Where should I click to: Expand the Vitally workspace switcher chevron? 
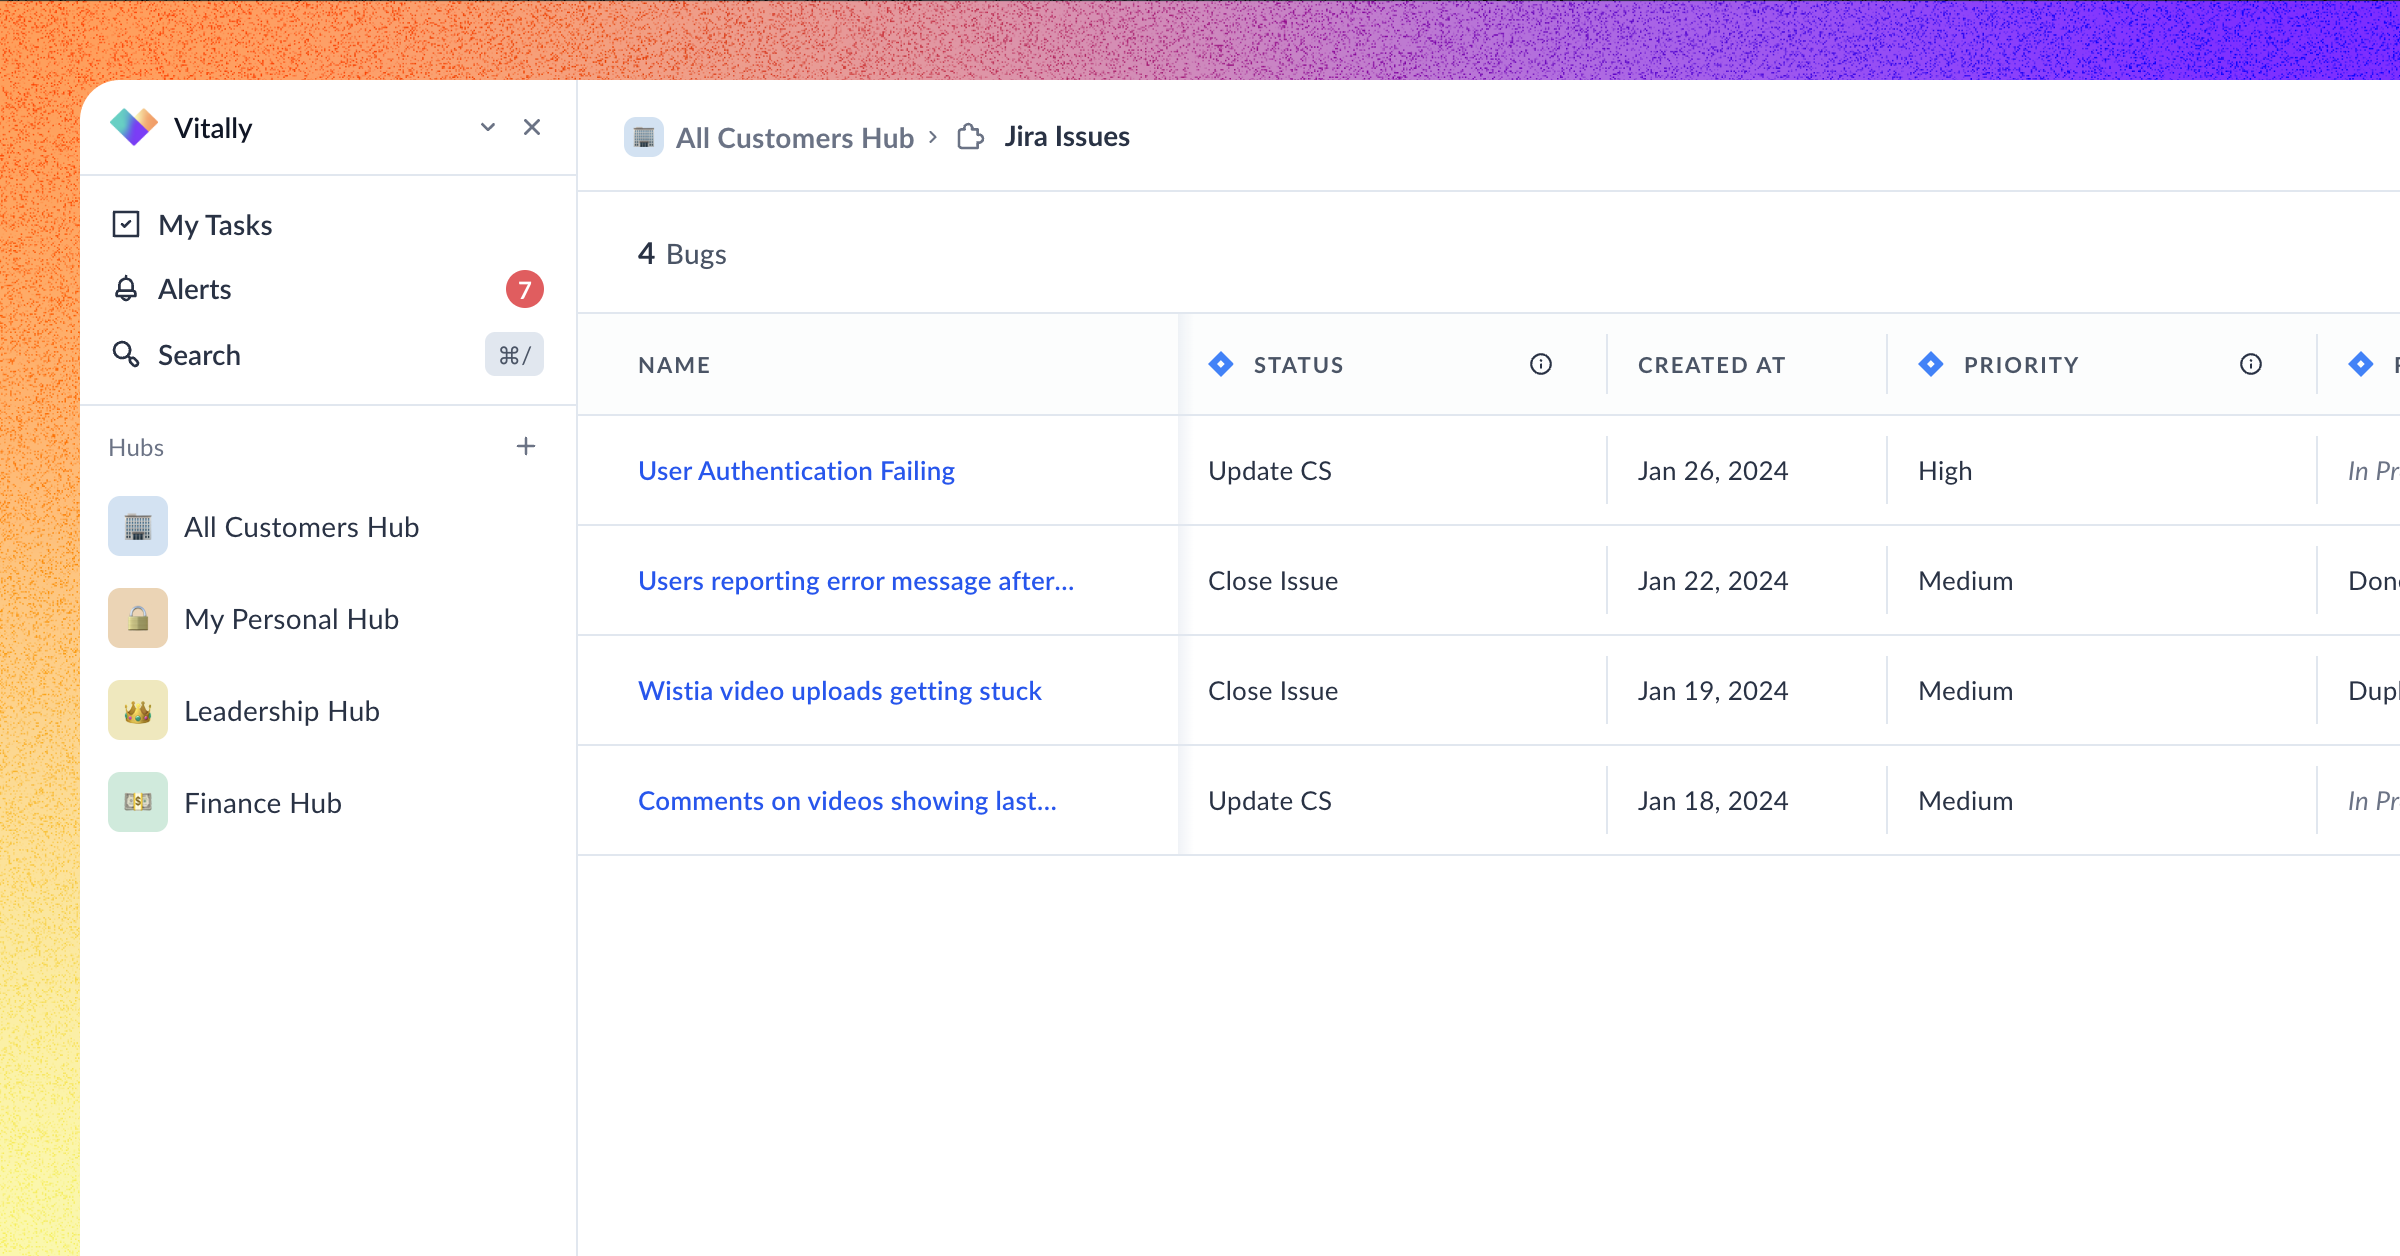coord(488,127)
